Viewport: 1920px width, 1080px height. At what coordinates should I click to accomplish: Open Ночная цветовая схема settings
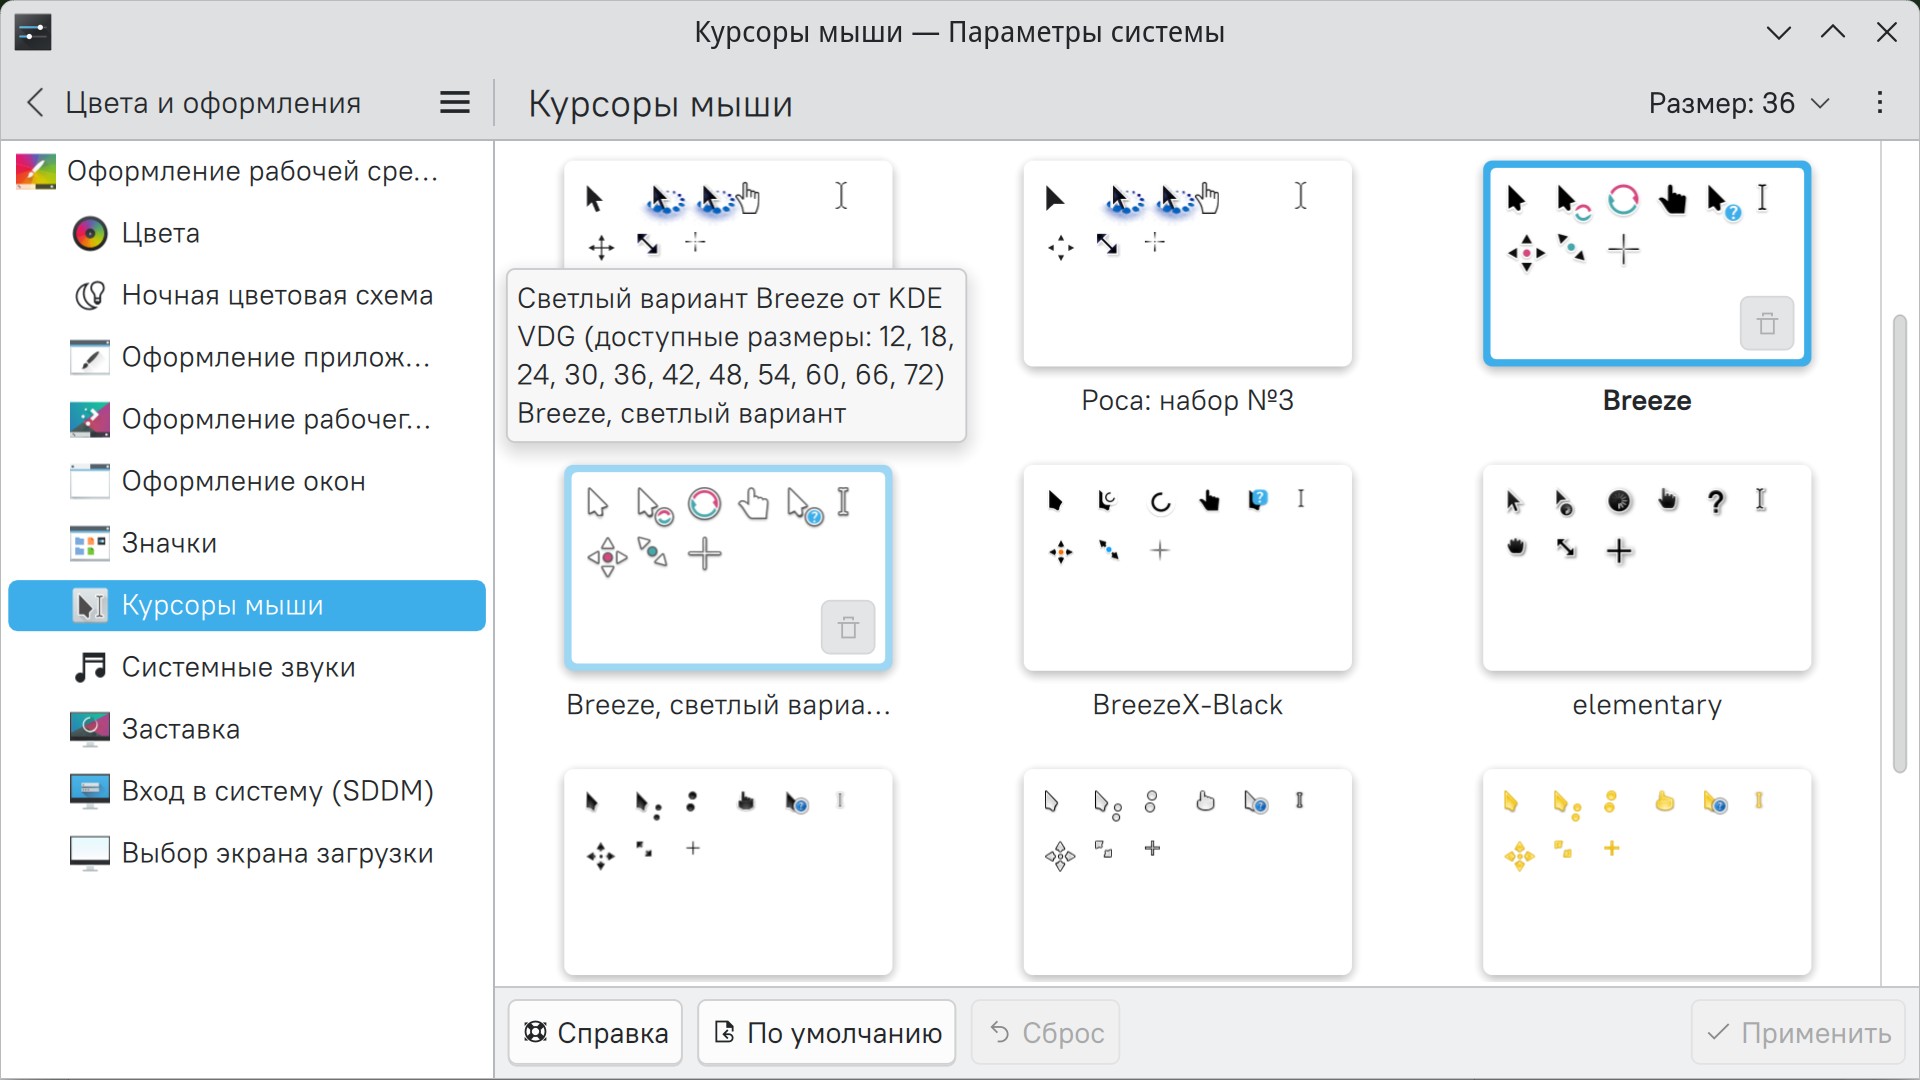[x=276, y=296]
